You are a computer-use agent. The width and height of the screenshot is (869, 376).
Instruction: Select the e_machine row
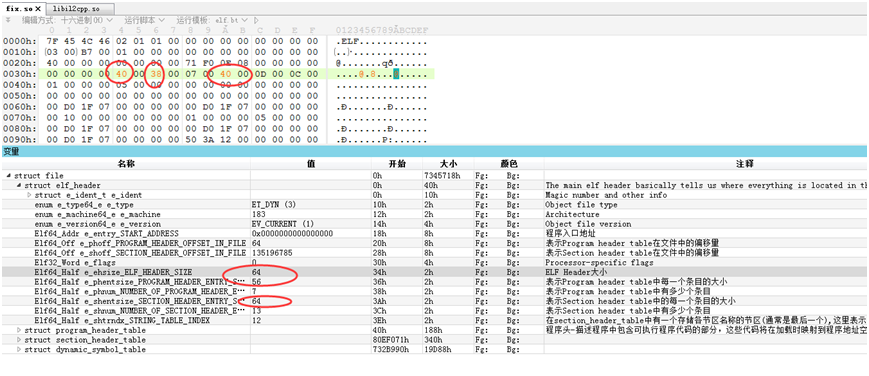[434, 214]
